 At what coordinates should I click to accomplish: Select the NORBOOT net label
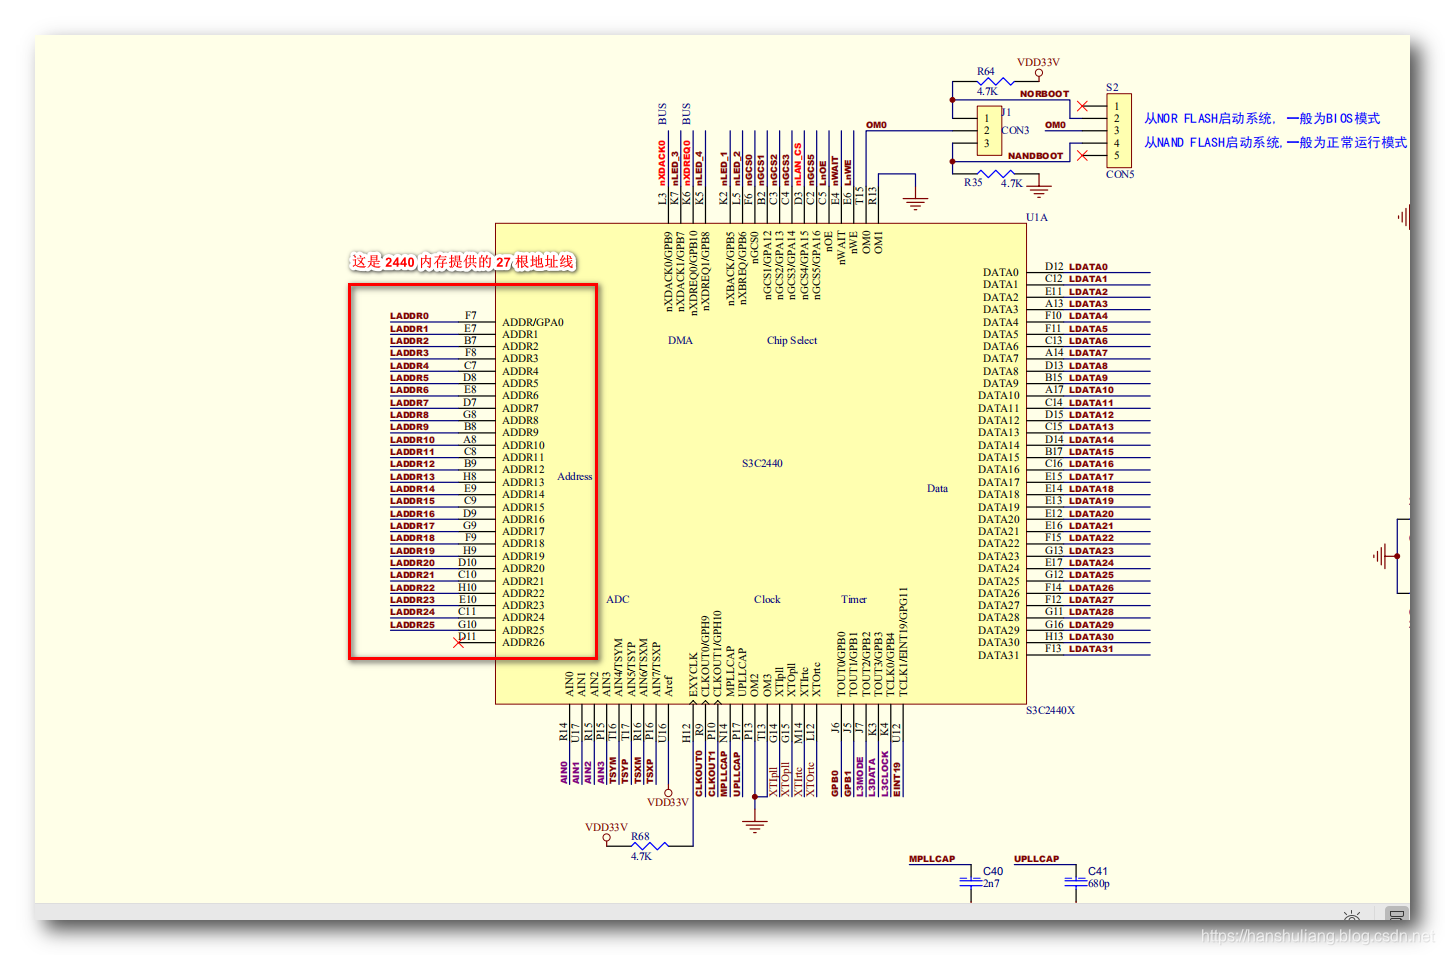pos(1044,94)
